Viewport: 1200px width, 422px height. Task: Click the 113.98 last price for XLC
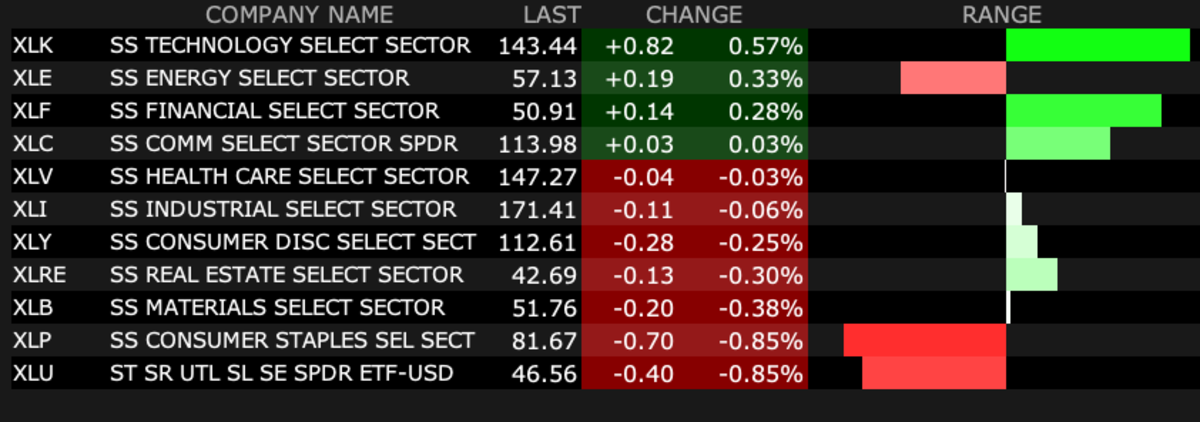tap(538, 144)
